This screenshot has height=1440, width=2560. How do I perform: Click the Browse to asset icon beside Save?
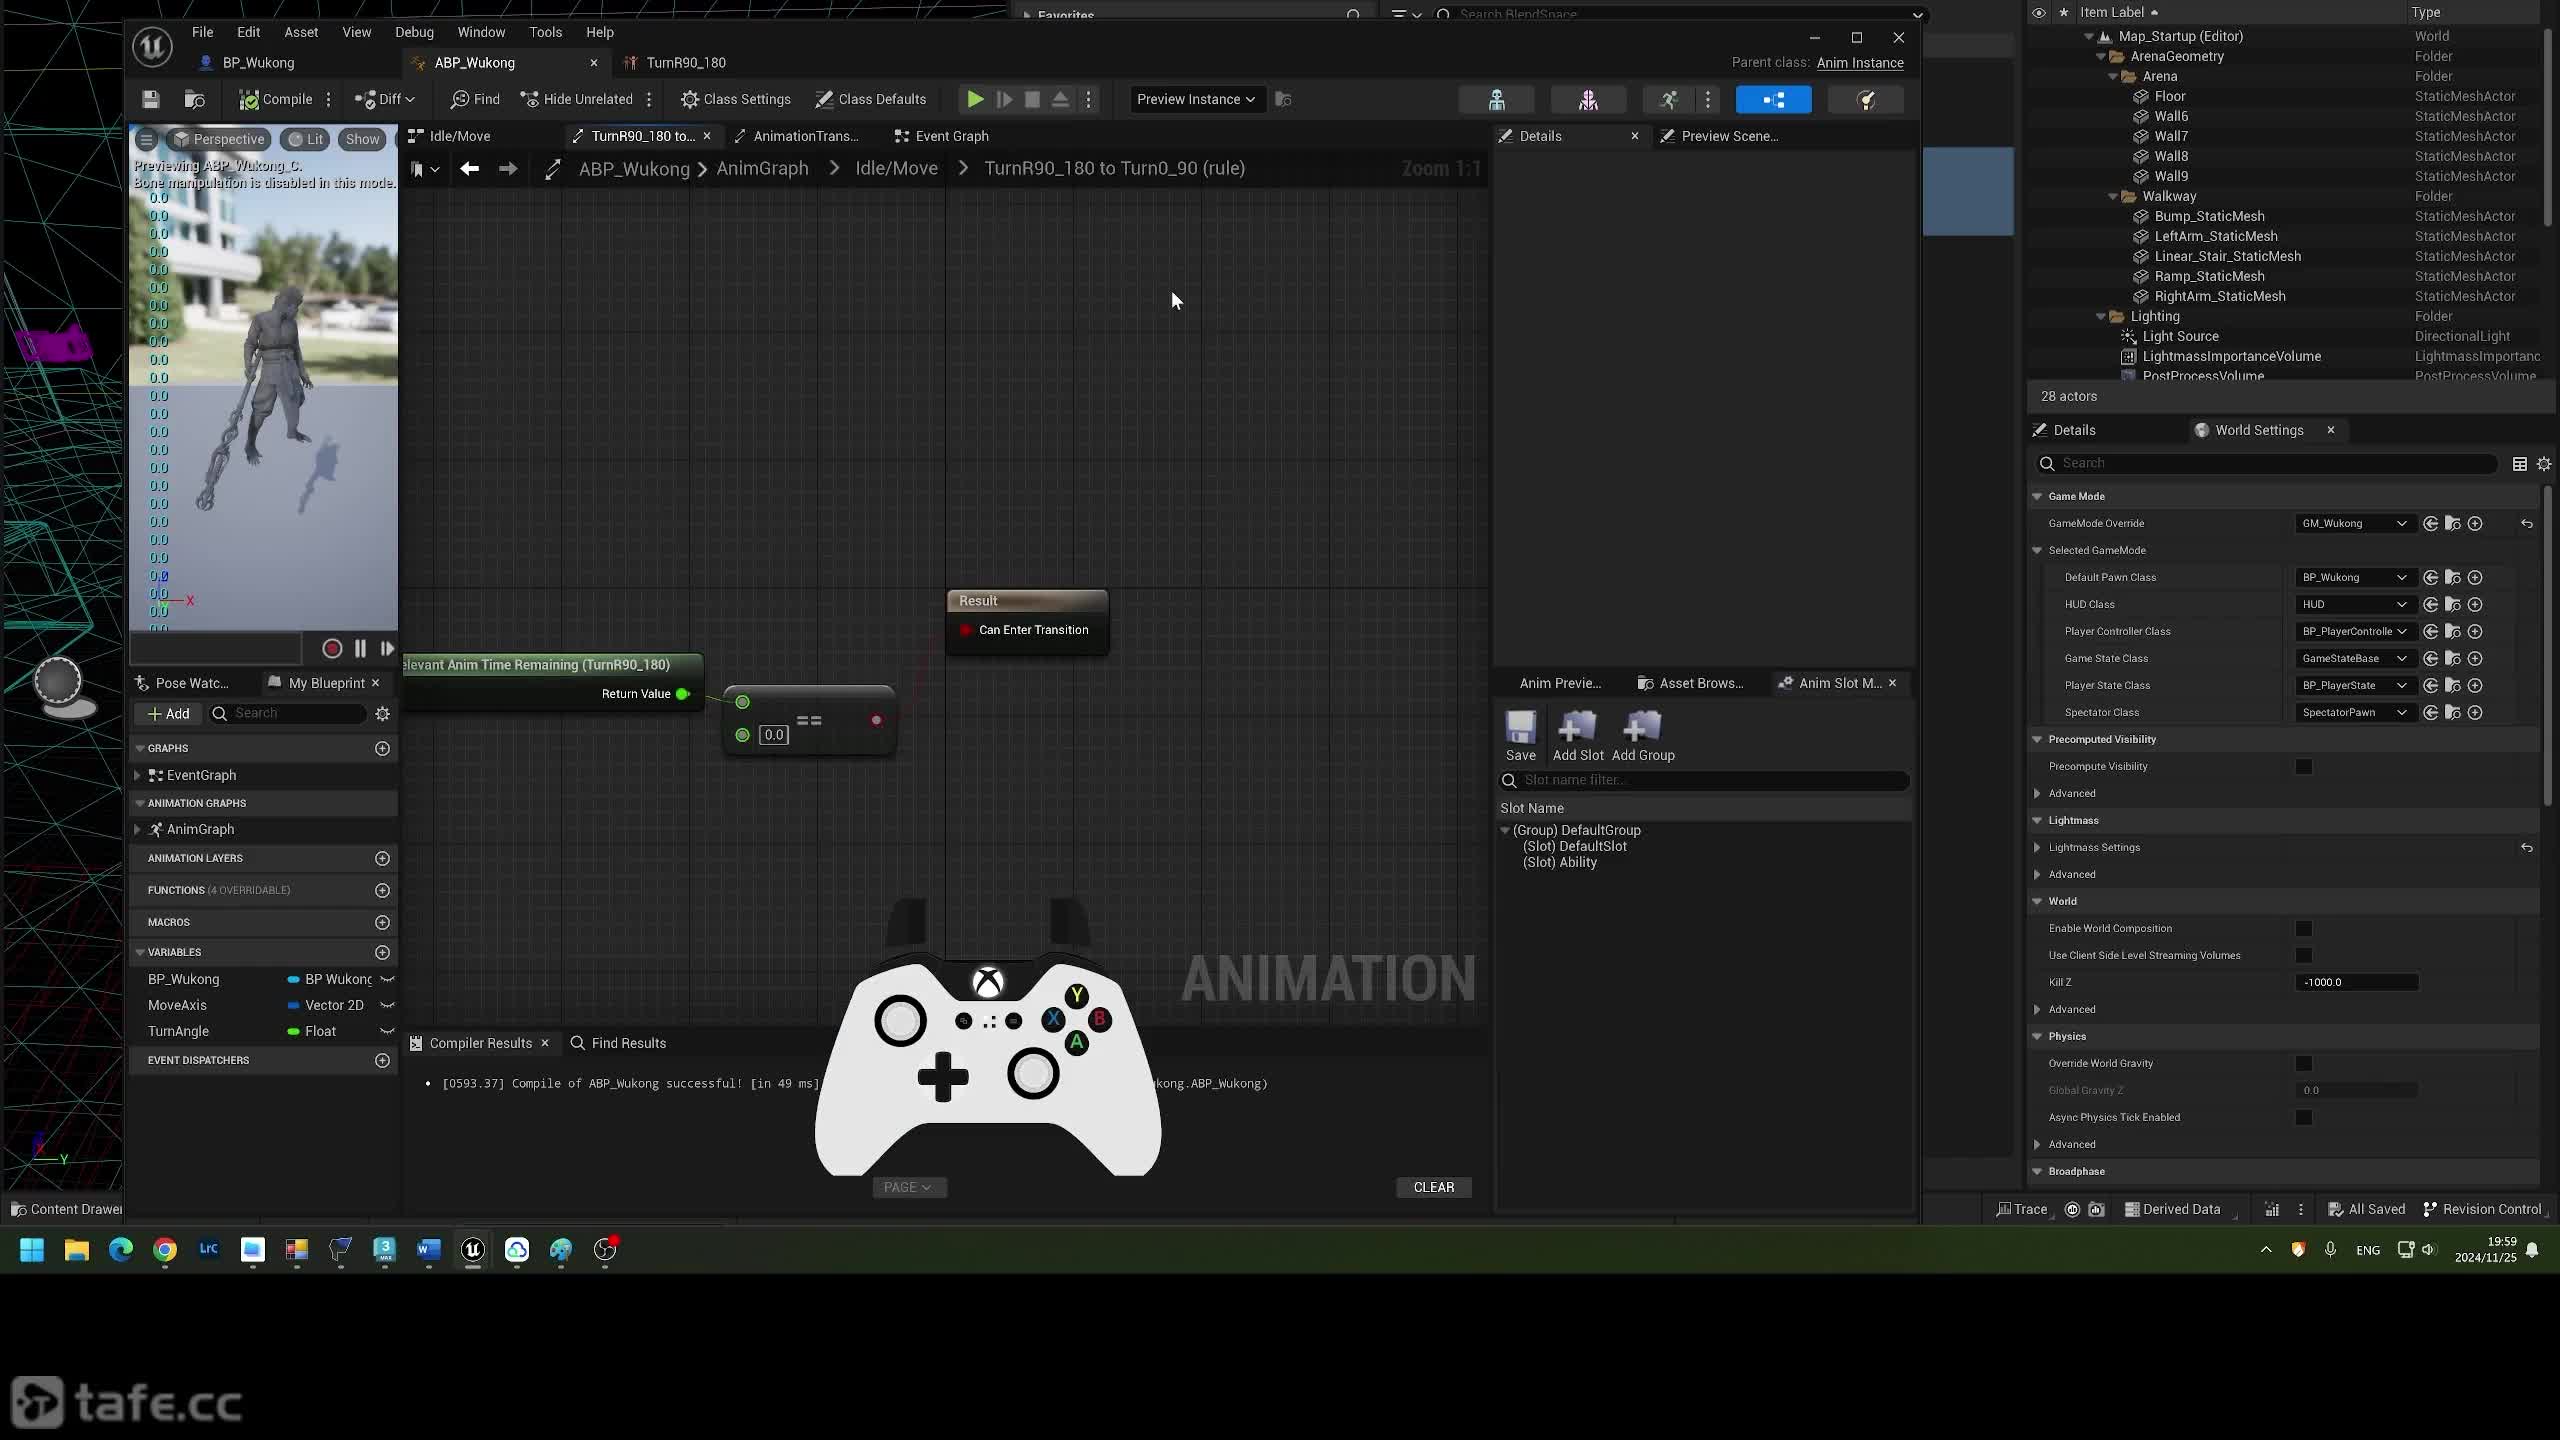click(x=195, y=99)
